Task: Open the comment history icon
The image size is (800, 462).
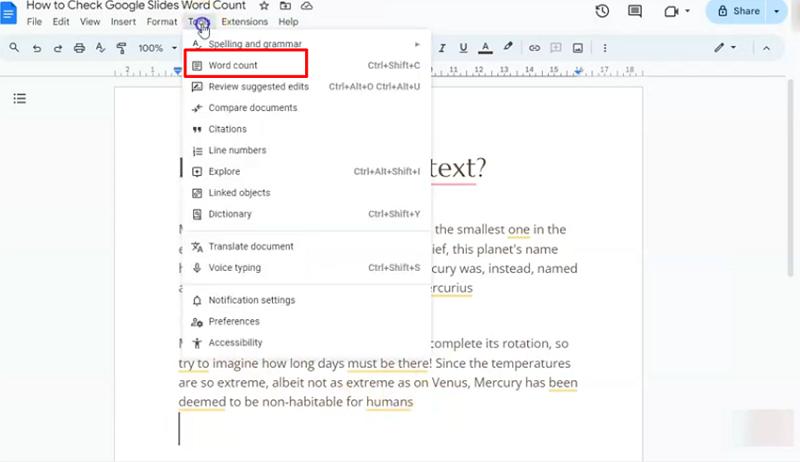Action: coord(635,11)
